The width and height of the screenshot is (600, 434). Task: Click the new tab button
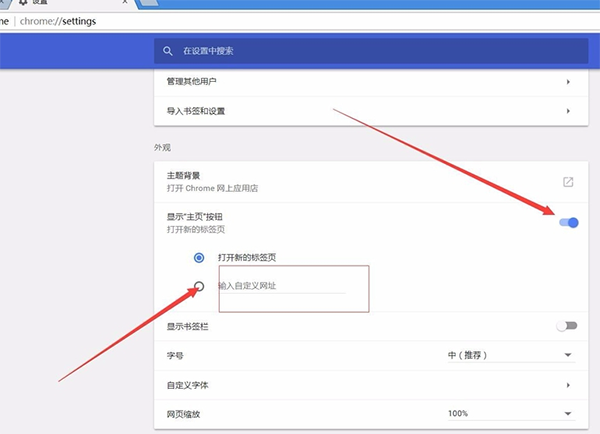coord(149,4)
